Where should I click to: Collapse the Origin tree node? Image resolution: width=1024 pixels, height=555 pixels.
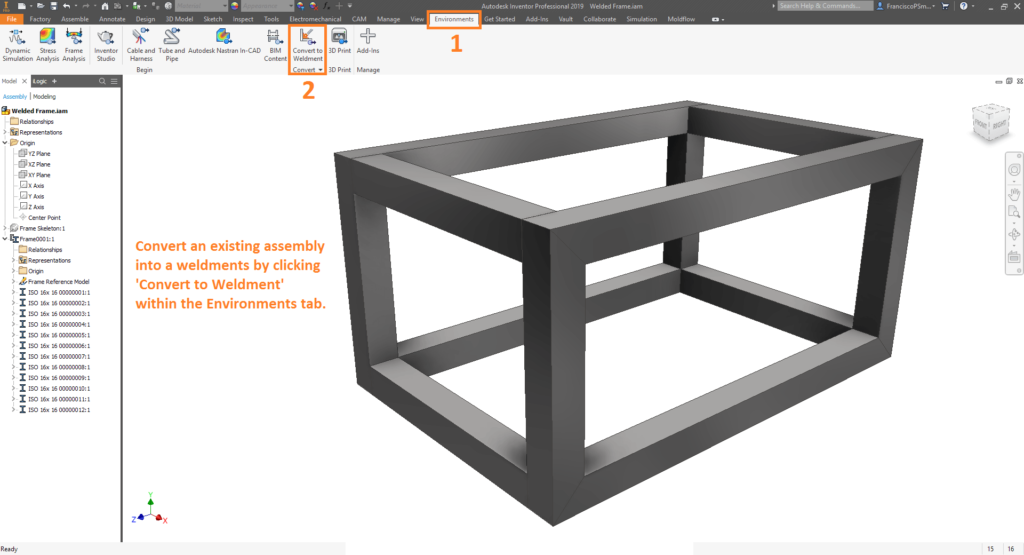pyautogui.click(x=5, y=142)
